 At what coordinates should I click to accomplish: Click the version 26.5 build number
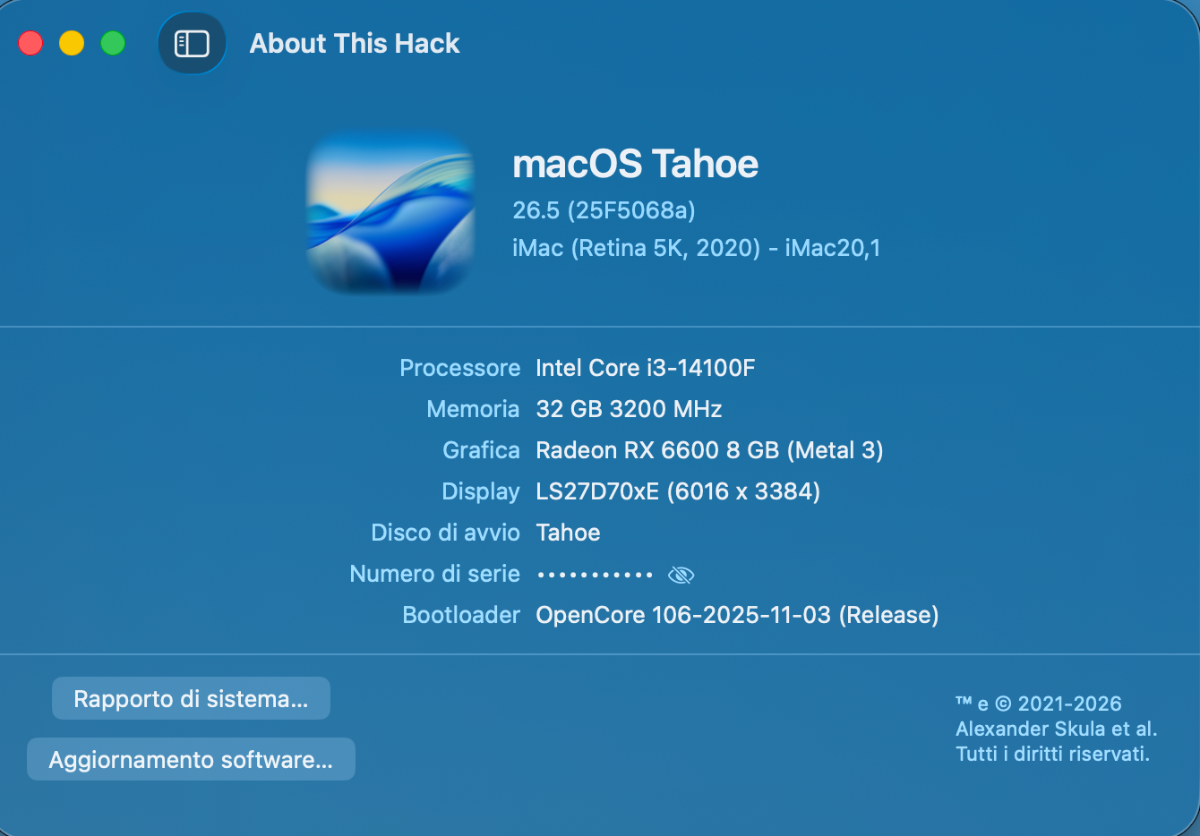point(603,211)
